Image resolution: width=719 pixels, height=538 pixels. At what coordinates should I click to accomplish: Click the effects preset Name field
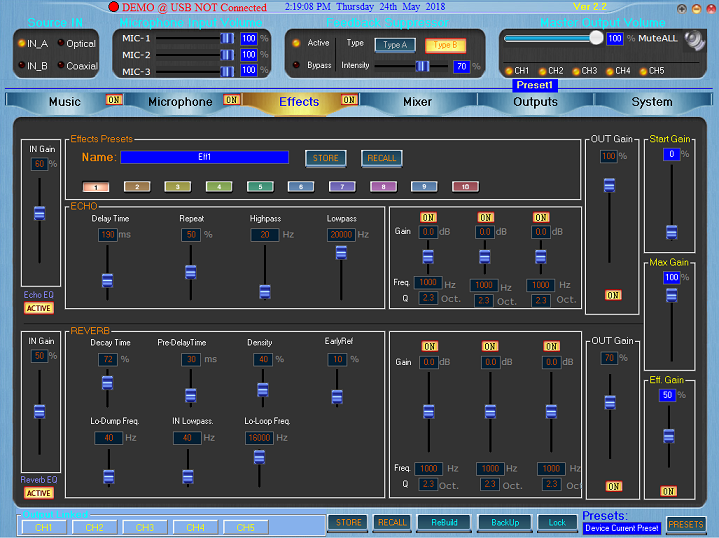[x=205, y=157]
